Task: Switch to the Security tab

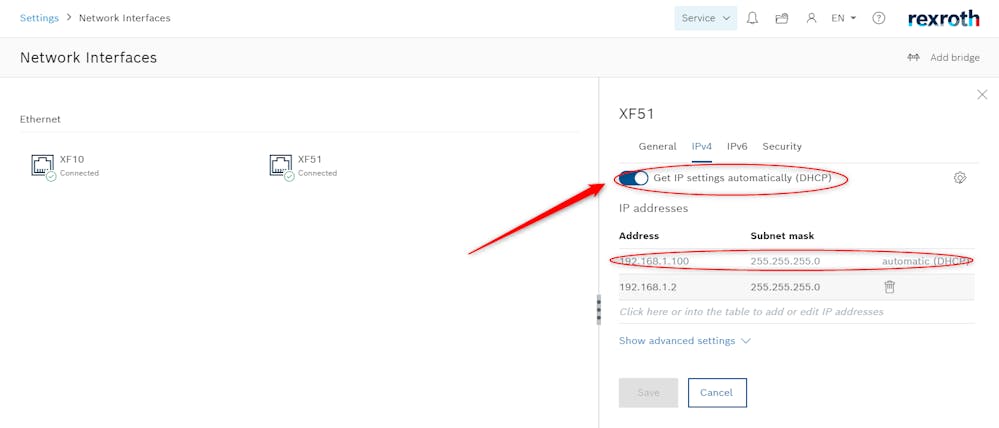Action: (782, 146)
